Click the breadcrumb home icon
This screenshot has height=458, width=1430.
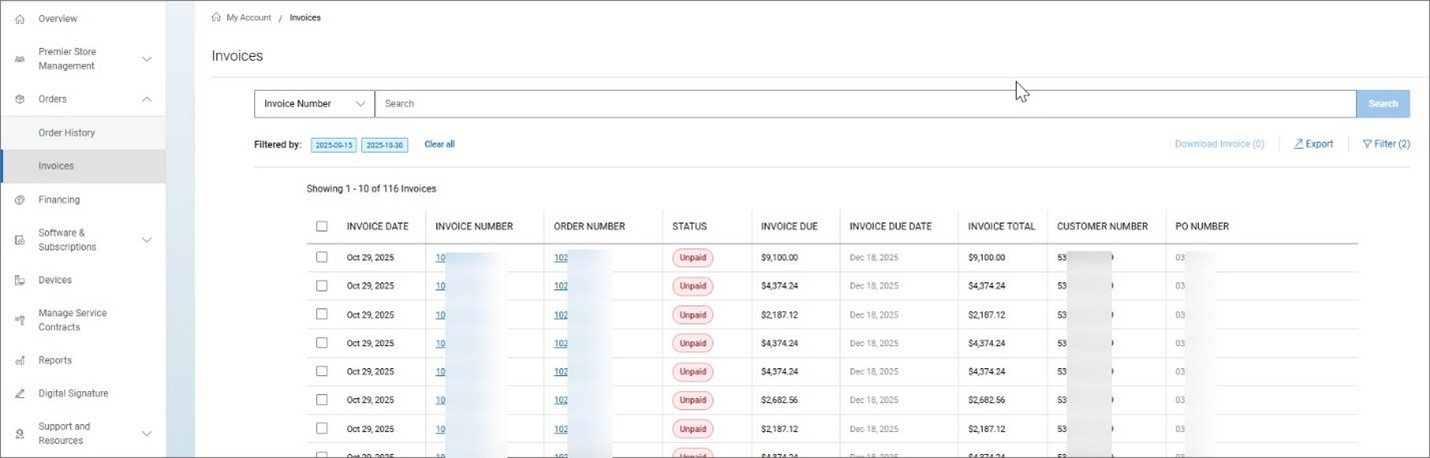(217, 17)
